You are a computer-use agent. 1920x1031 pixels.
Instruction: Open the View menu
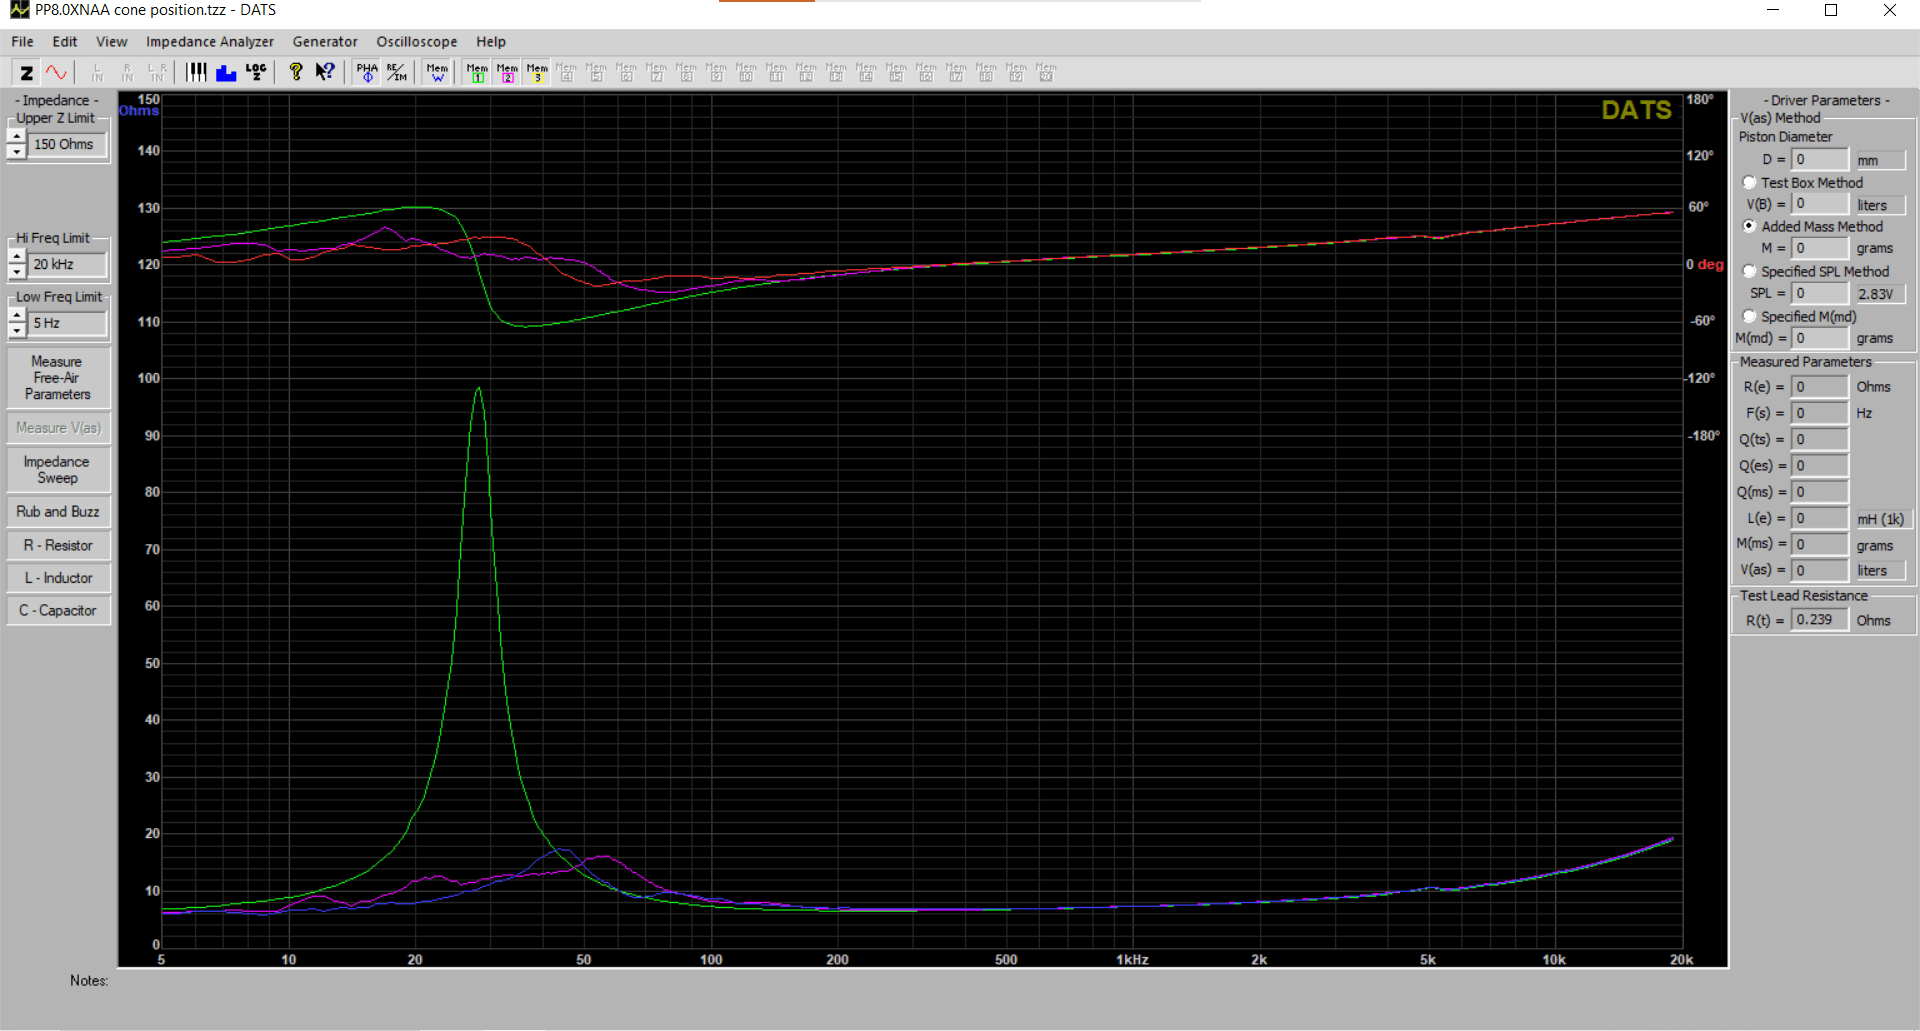pos(111,42)
